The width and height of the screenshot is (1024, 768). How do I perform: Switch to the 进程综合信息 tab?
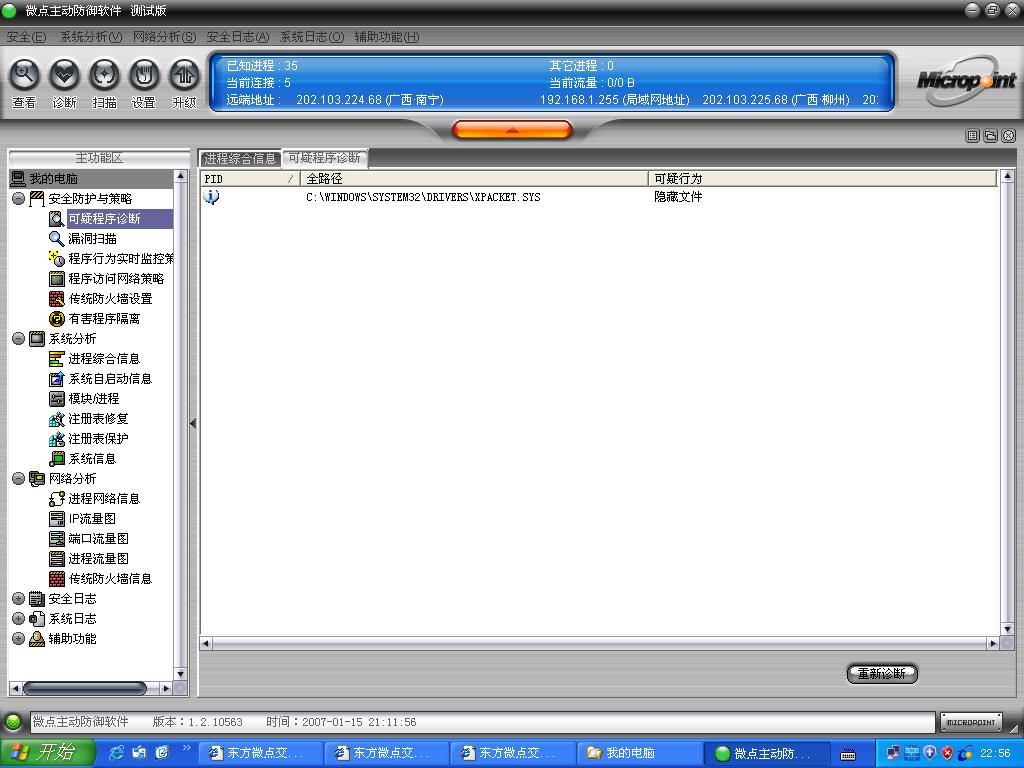pyautogui.click(x=240, y=158)
